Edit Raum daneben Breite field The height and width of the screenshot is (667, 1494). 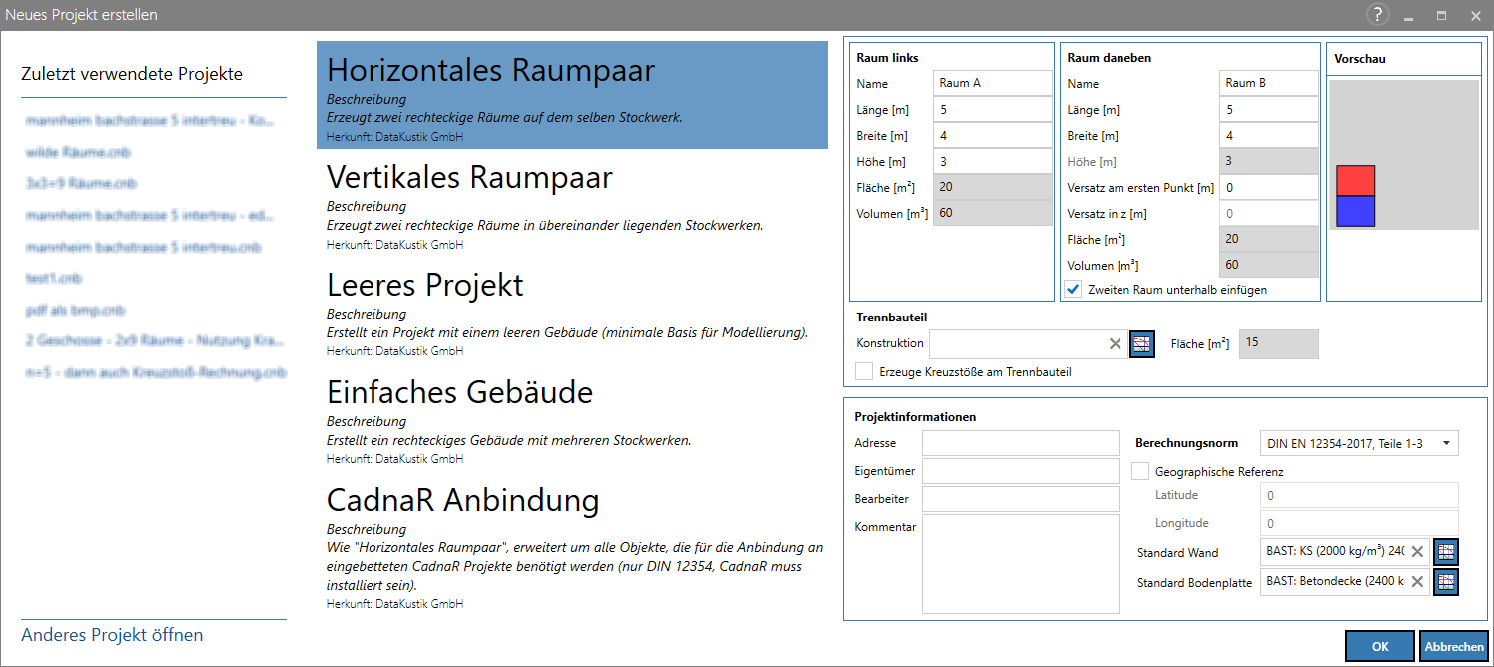pyautogui.click(x=1269, y=135)
